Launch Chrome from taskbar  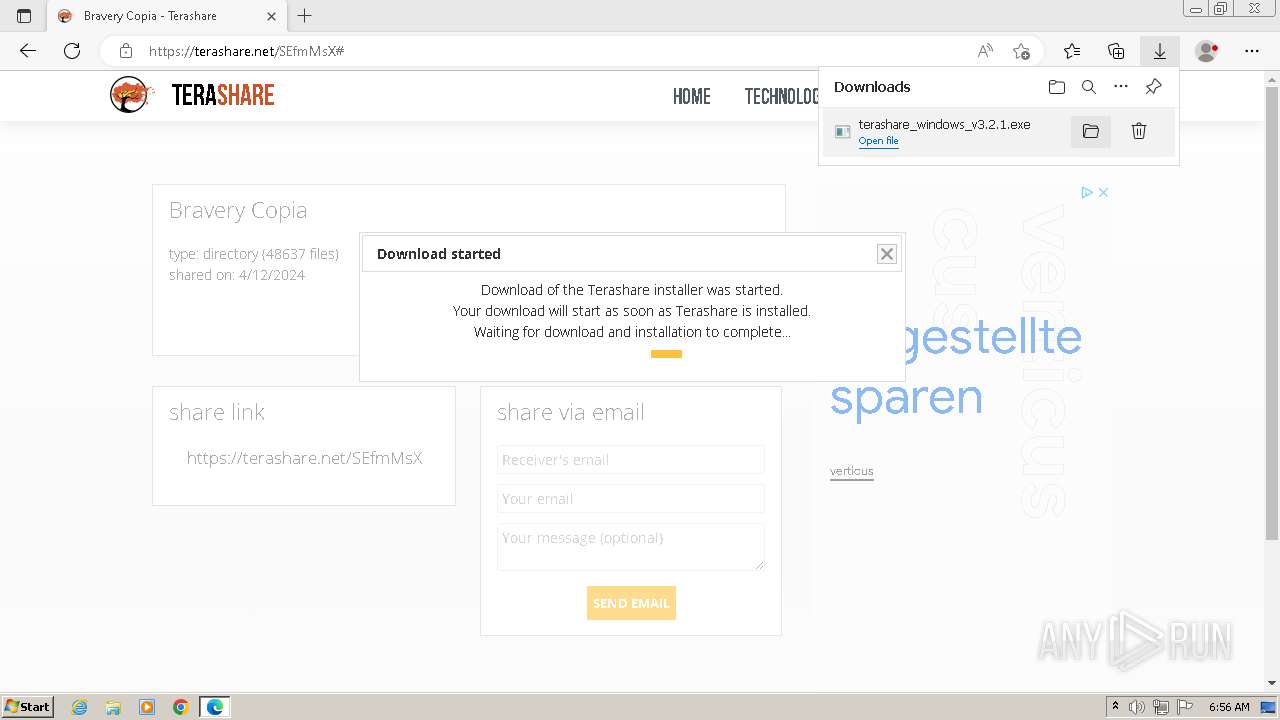pos(180,707)
